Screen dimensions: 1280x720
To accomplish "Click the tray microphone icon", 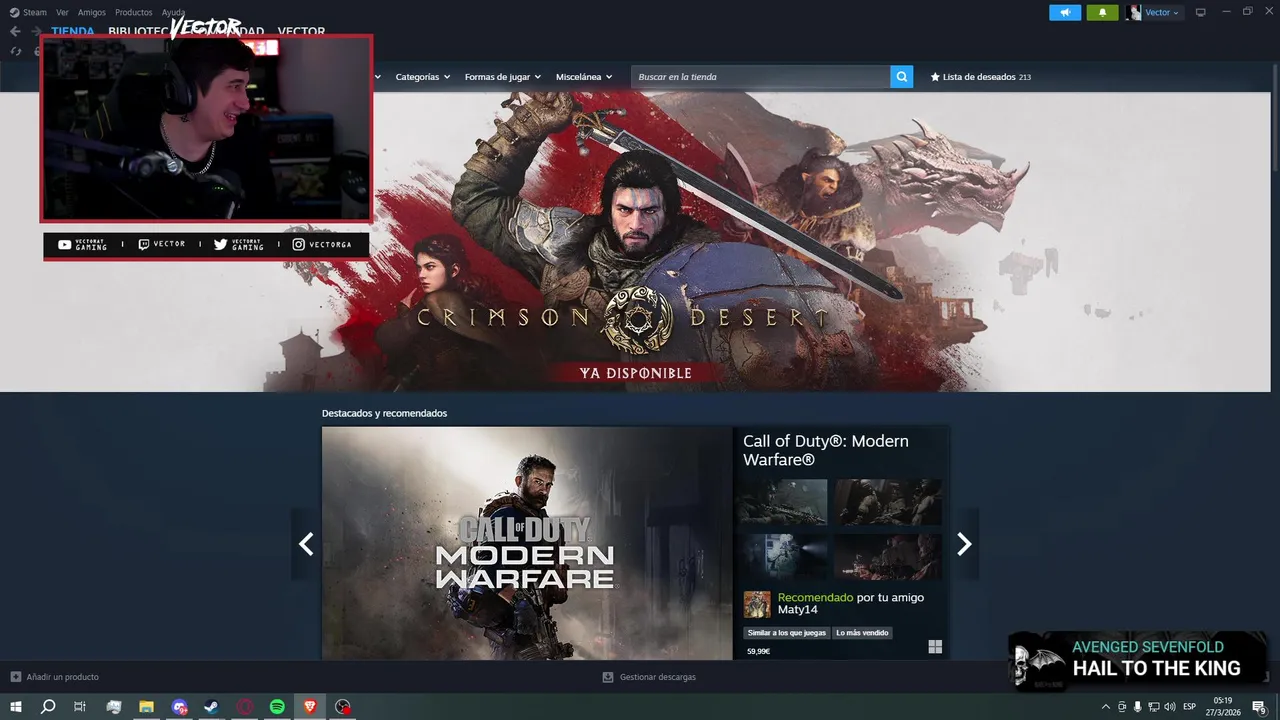I will click(x=1137, y=707).
